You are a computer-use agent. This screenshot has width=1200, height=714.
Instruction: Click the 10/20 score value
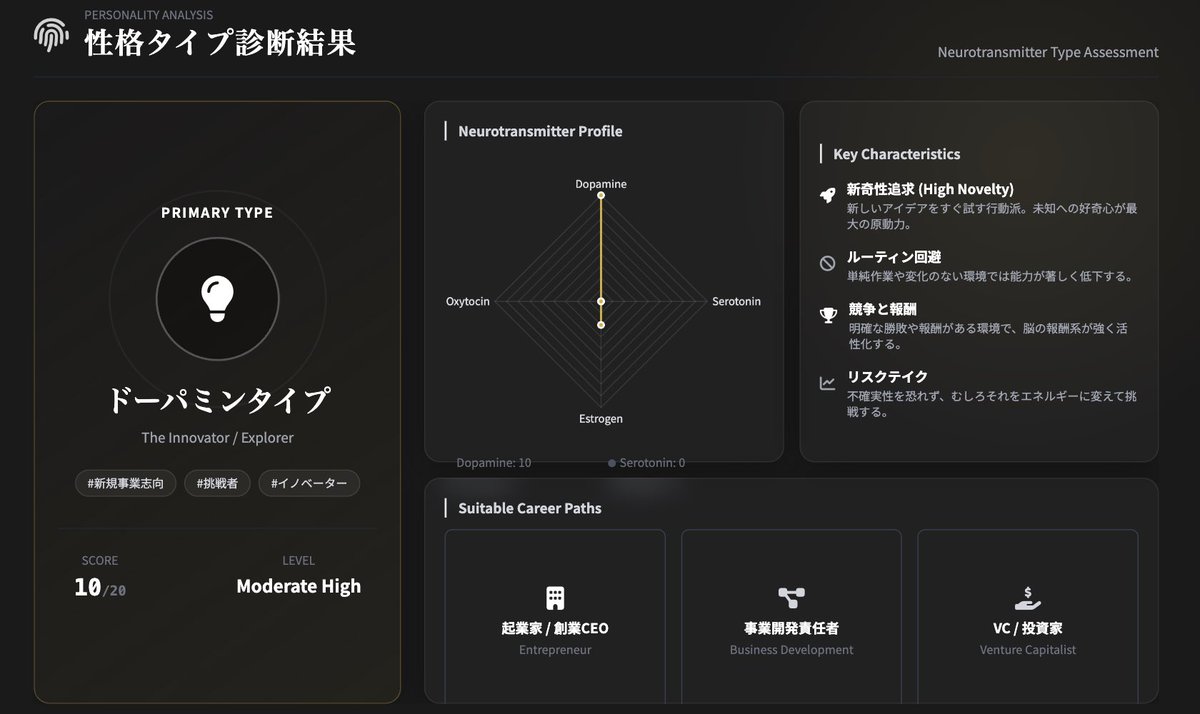100,587
